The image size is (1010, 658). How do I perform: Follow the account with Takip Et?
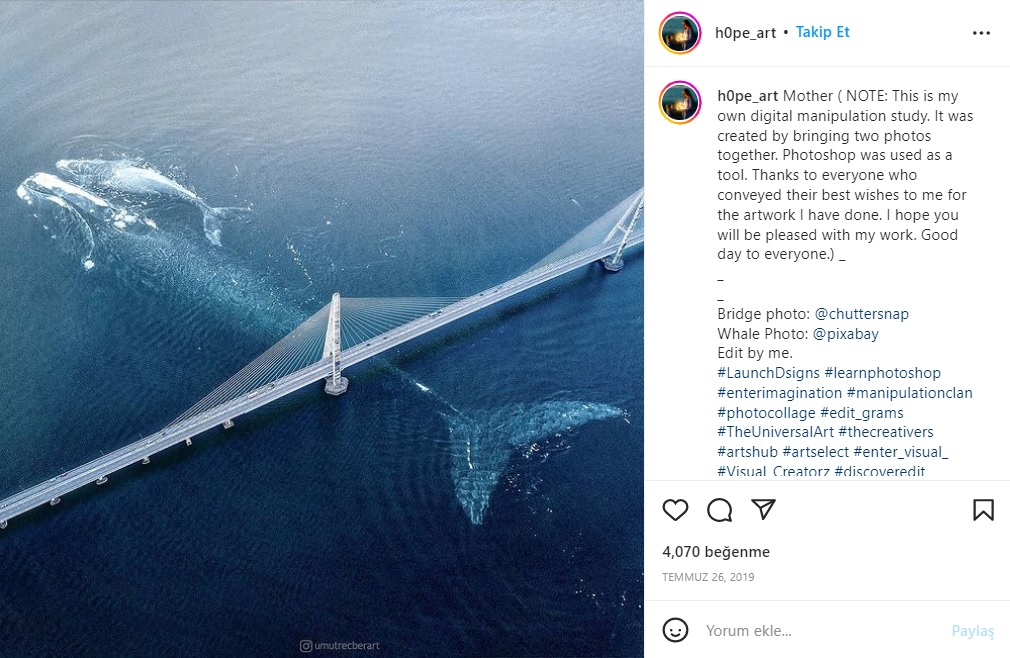coord(822,32)
